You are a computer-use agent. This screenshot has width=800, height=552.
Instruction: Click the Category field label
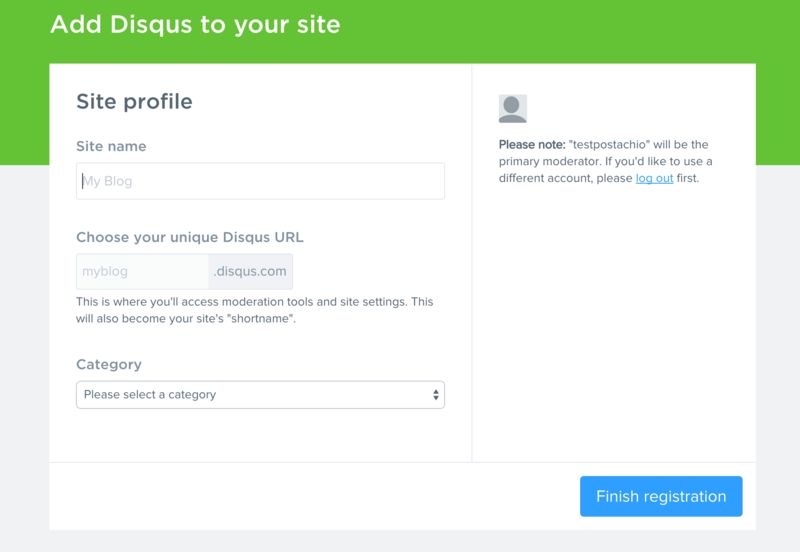point(109,364)
